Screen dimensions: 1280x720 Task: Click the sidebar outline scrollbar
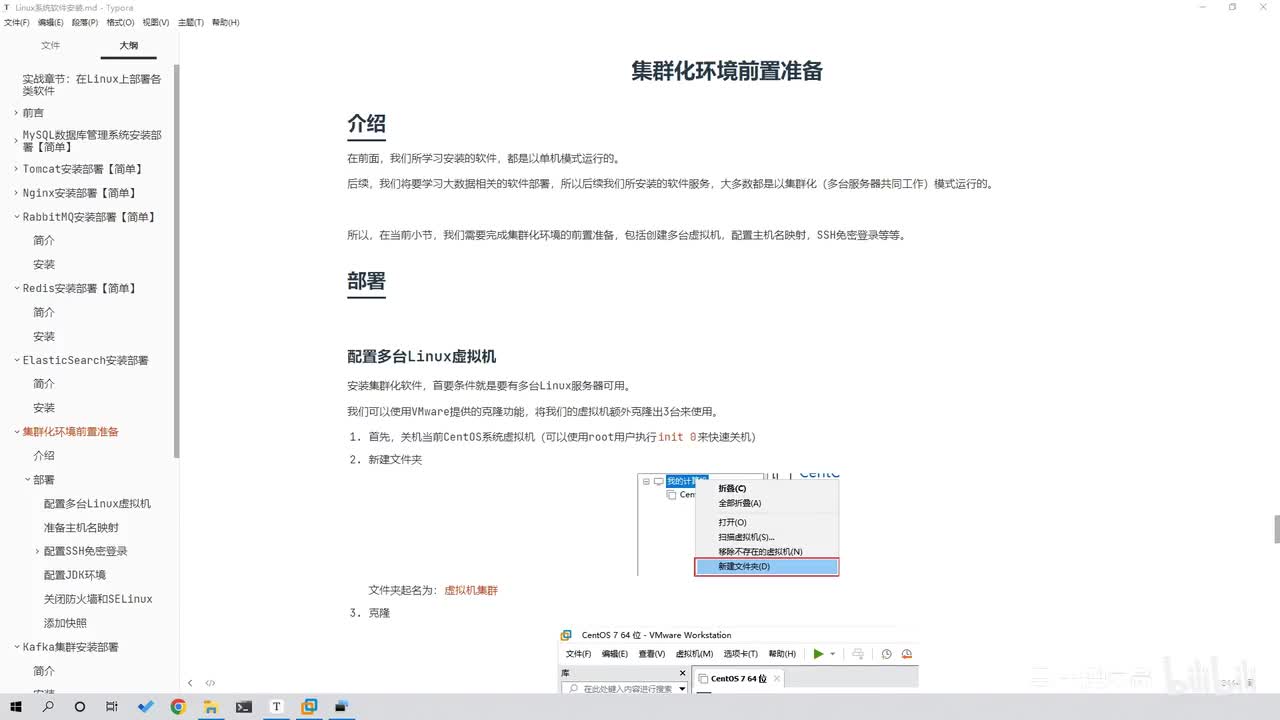coord(177,262)
